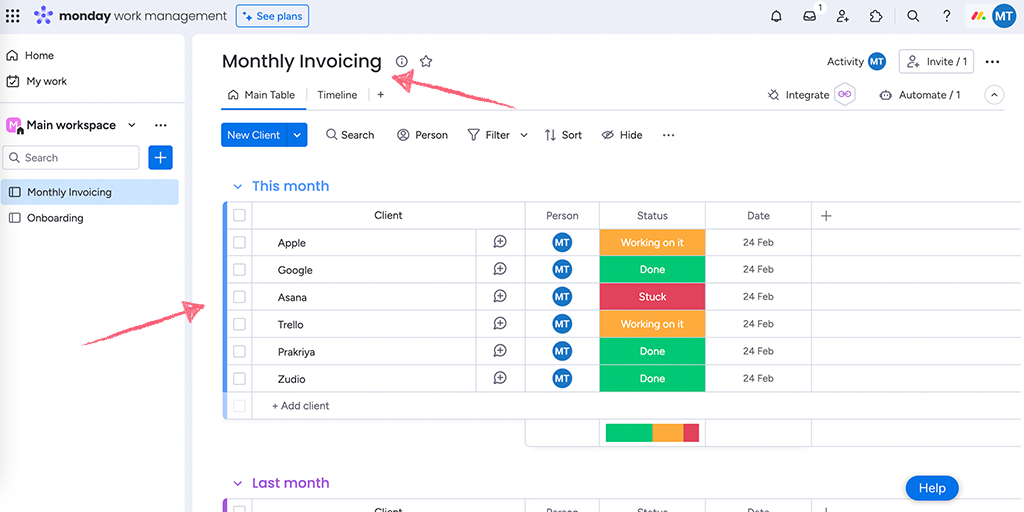Open conversation for Google row
This screenshot has width=1024, height=512.
point(500,269)
